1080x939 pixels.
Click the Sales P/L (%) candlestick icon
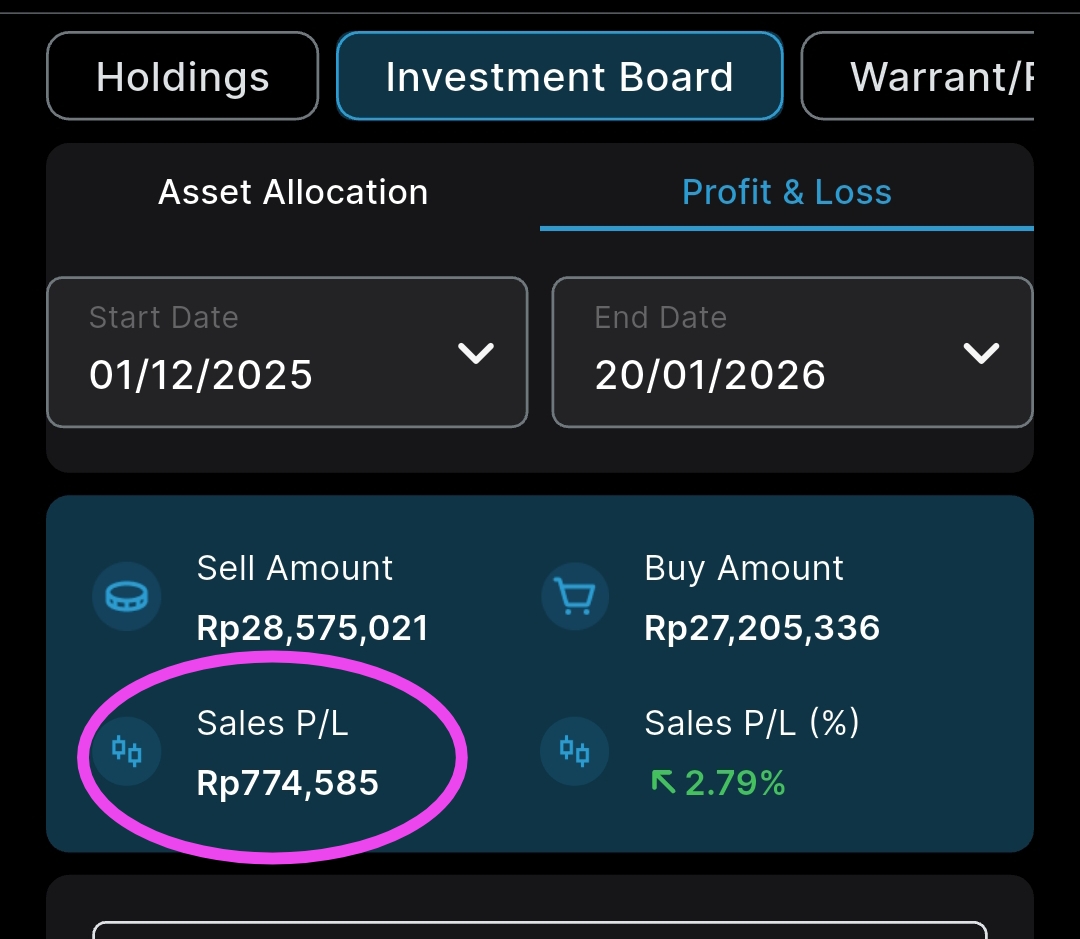click(x=574, y=751)
